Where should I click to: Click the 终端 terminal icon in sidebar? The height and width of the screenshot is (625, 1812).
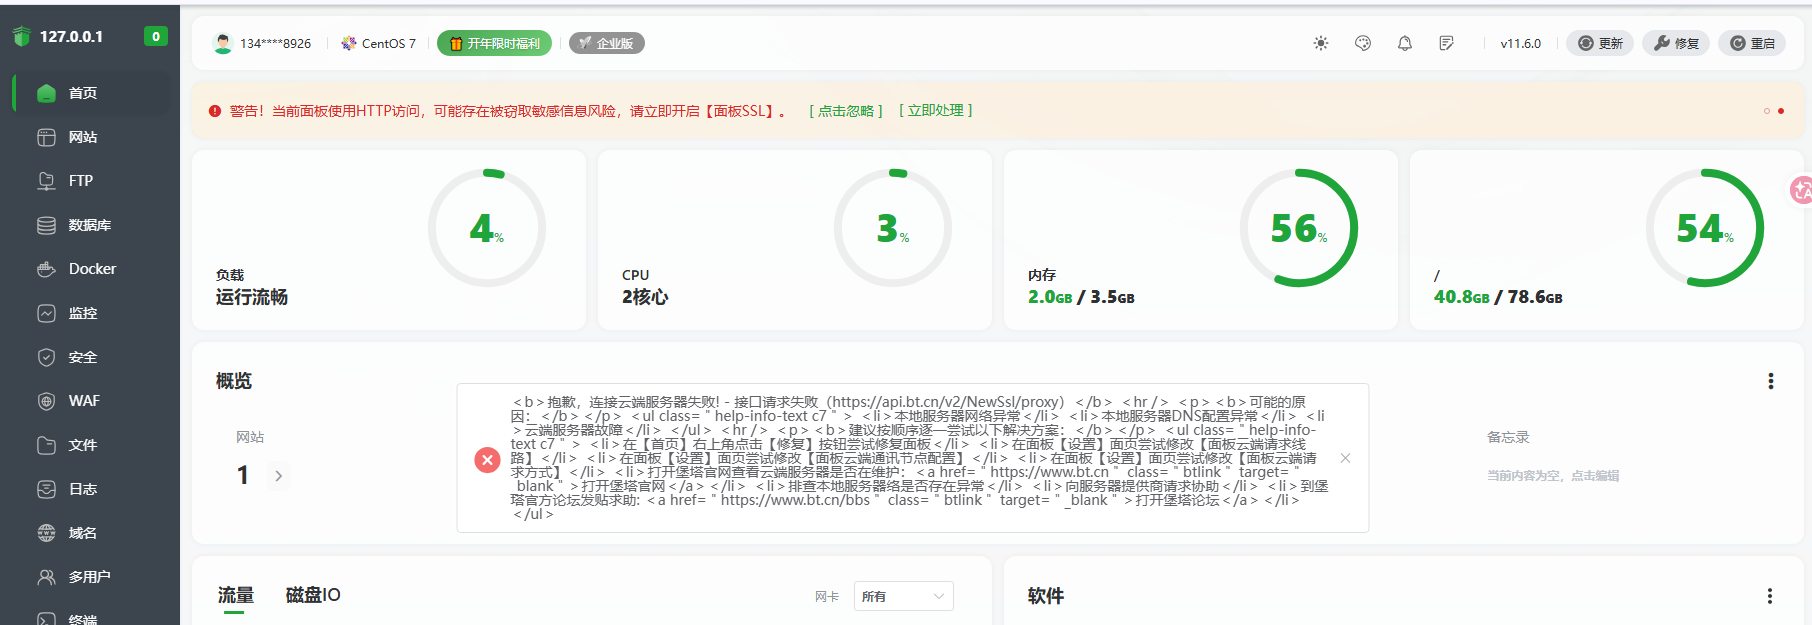[46, 619]
